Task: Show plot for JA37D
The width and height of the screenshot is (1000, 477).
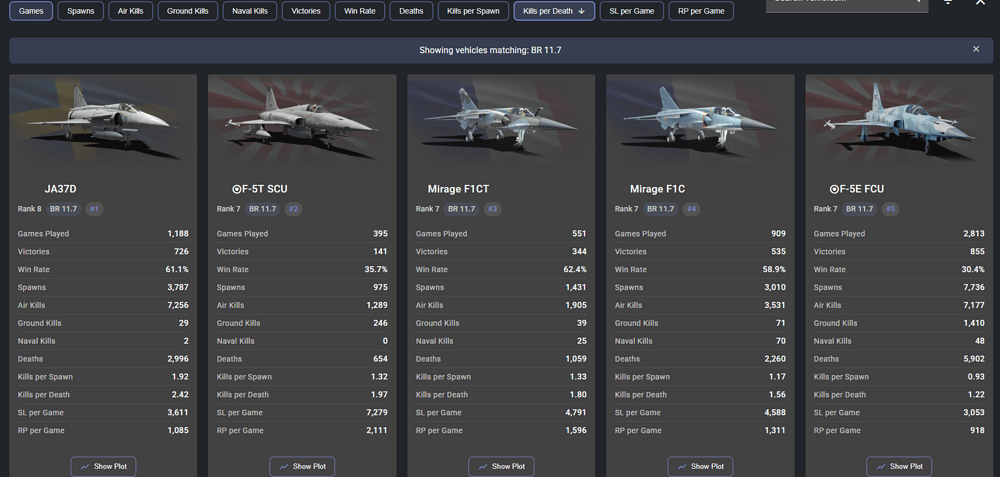Action: click(x=103, y=466)
